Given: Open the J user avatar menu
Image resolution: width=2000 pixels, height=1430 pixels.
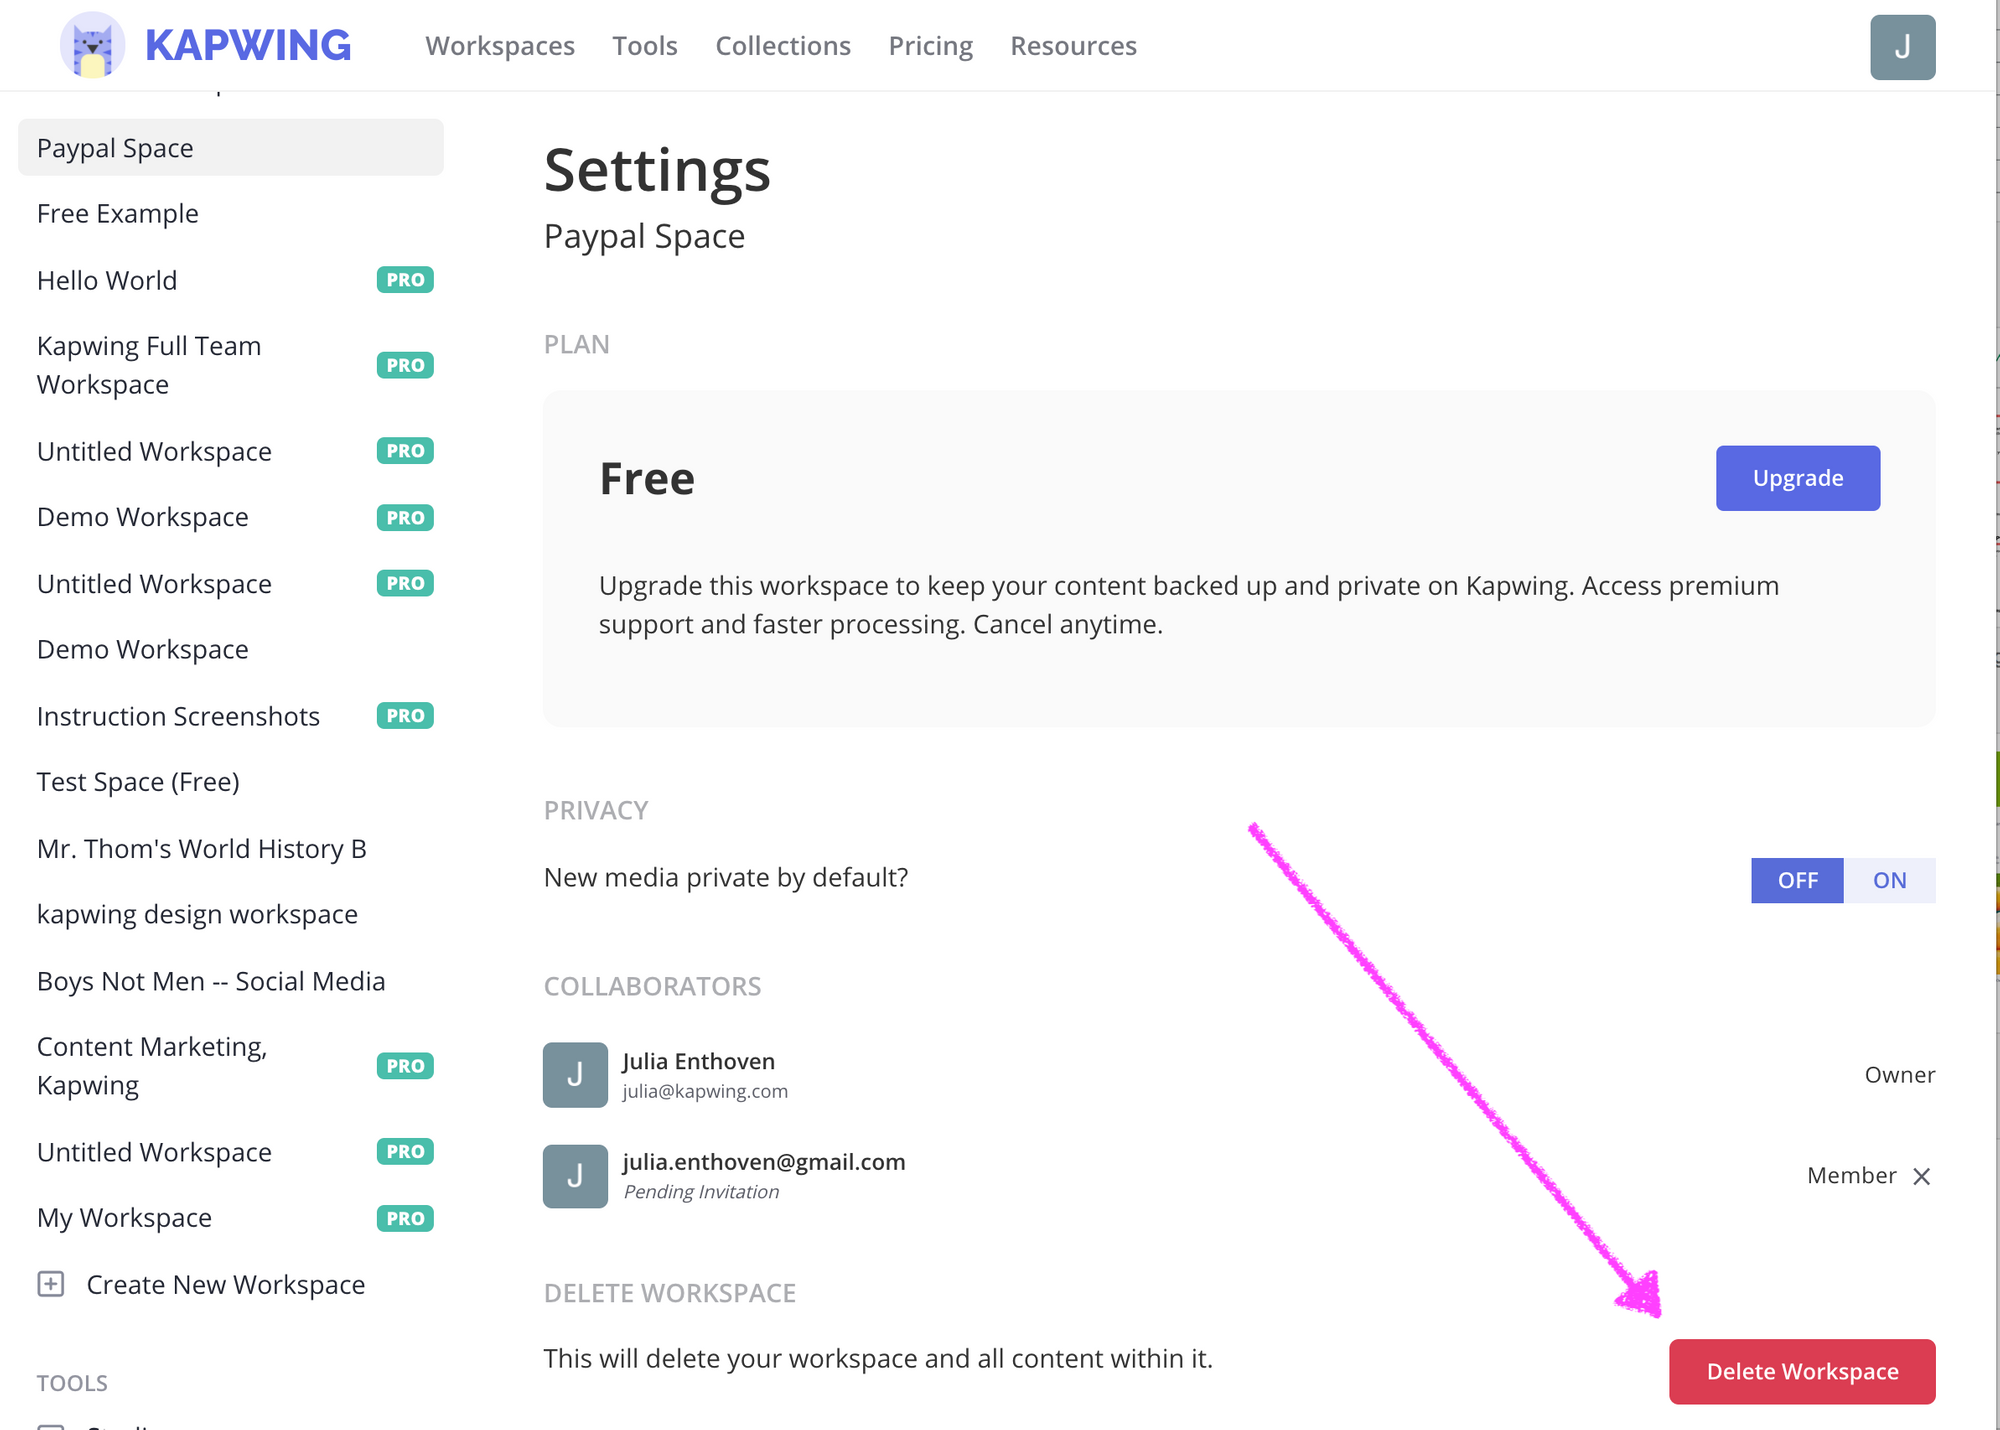Looking at the screenshot, I should [x=1902, y=47].
